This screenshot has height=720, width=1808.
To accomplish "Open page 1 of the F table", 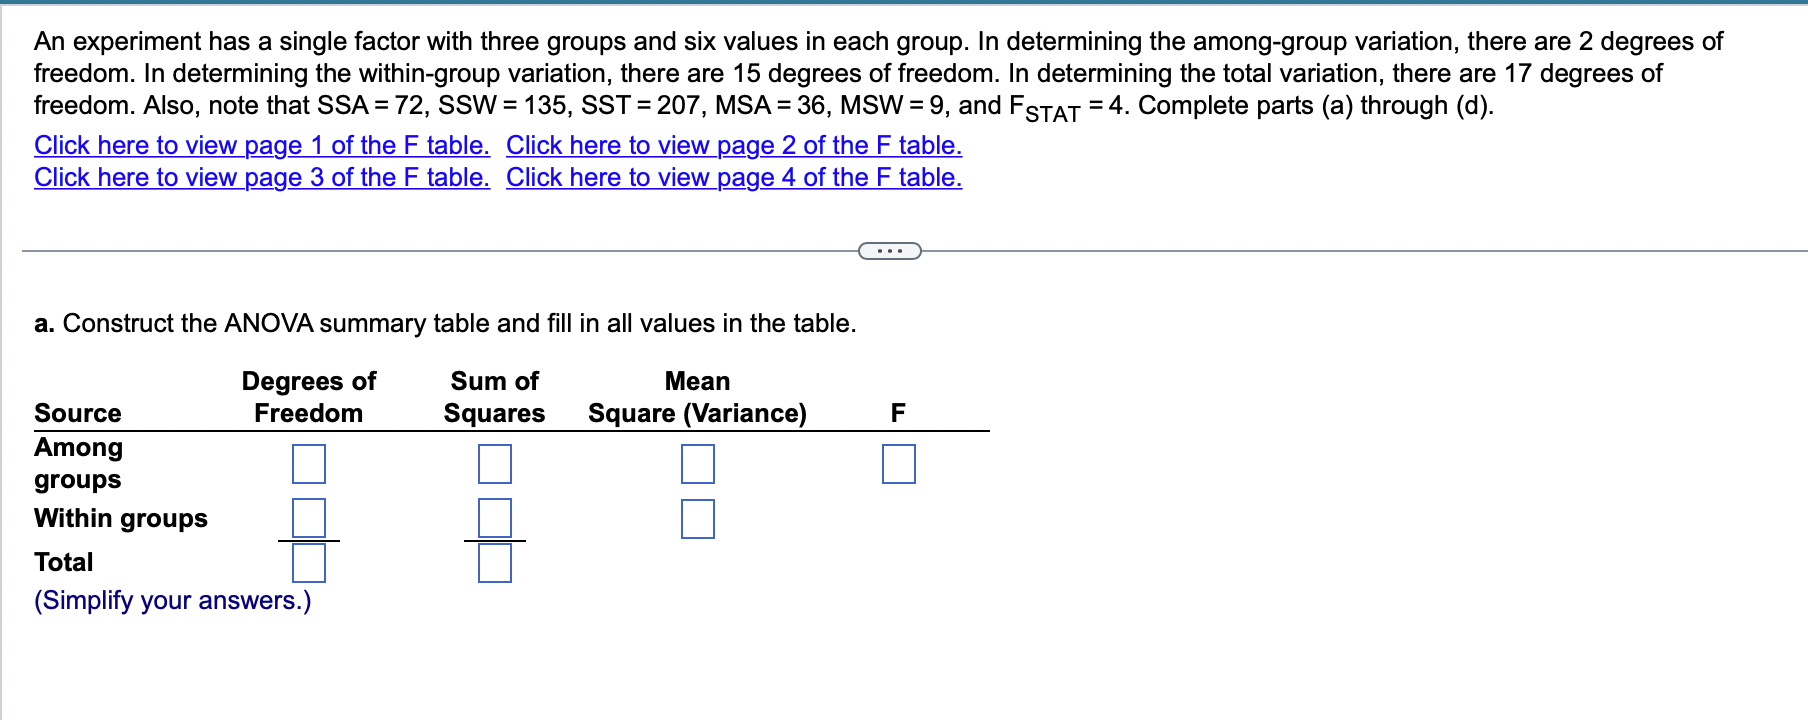I will pos(259,145).
